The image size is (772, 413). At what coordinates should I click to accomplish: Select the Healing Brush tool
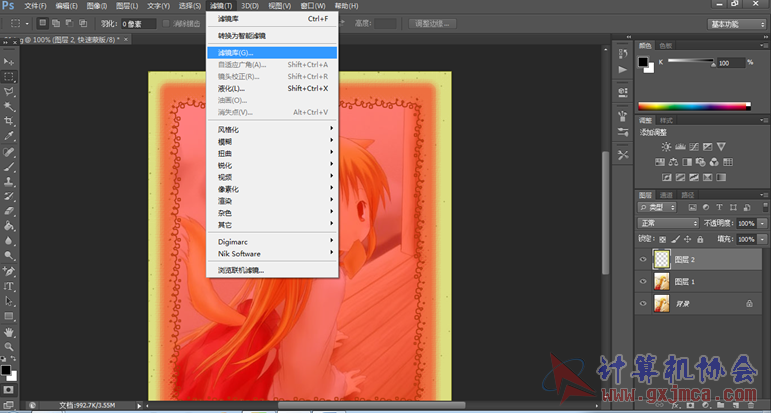(9, 152)
